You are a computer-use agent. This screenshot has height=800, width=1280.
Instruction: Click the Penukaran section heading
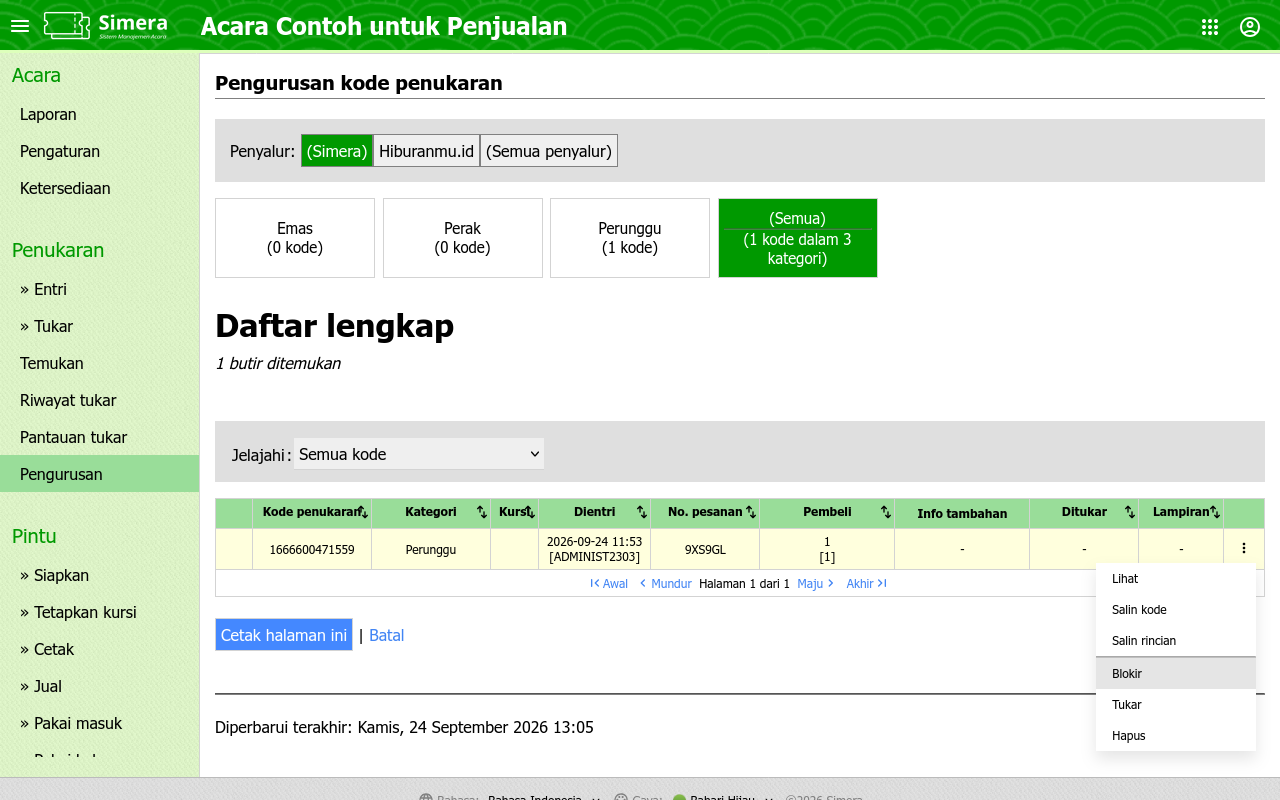pos(58,250)
